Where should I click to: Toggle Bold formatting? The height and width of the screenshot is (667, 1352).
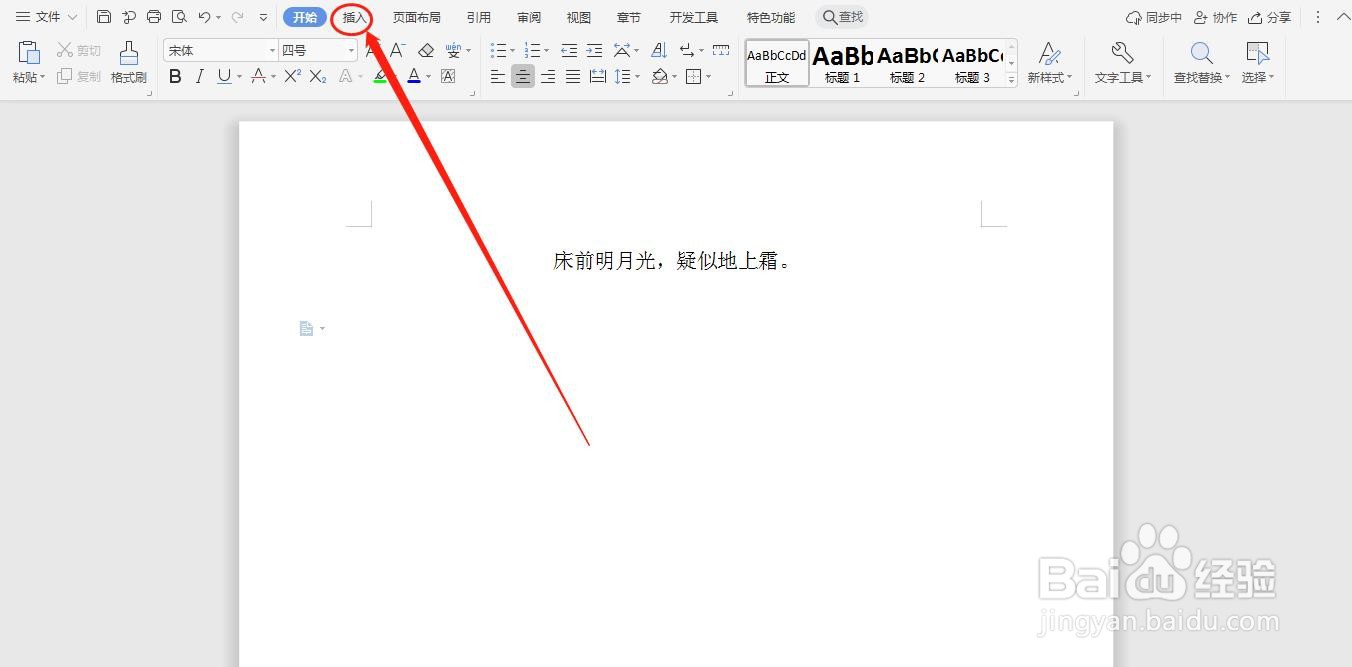[175, 76]
